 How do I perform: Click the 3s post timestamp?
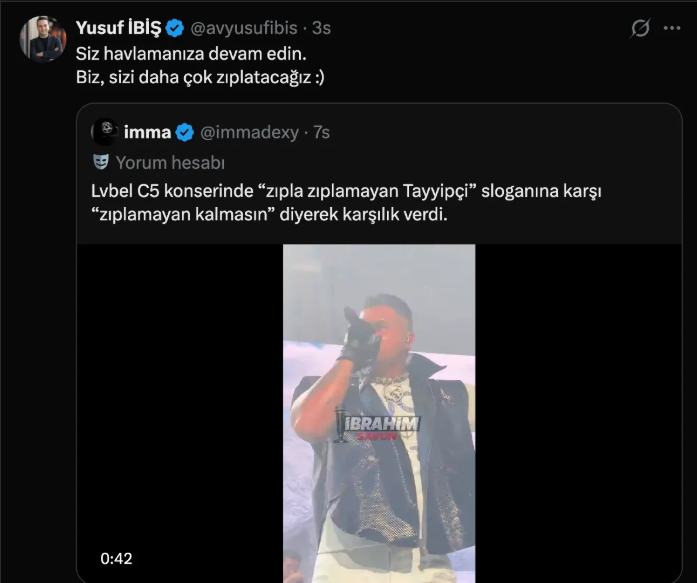[x=323, y=29]
